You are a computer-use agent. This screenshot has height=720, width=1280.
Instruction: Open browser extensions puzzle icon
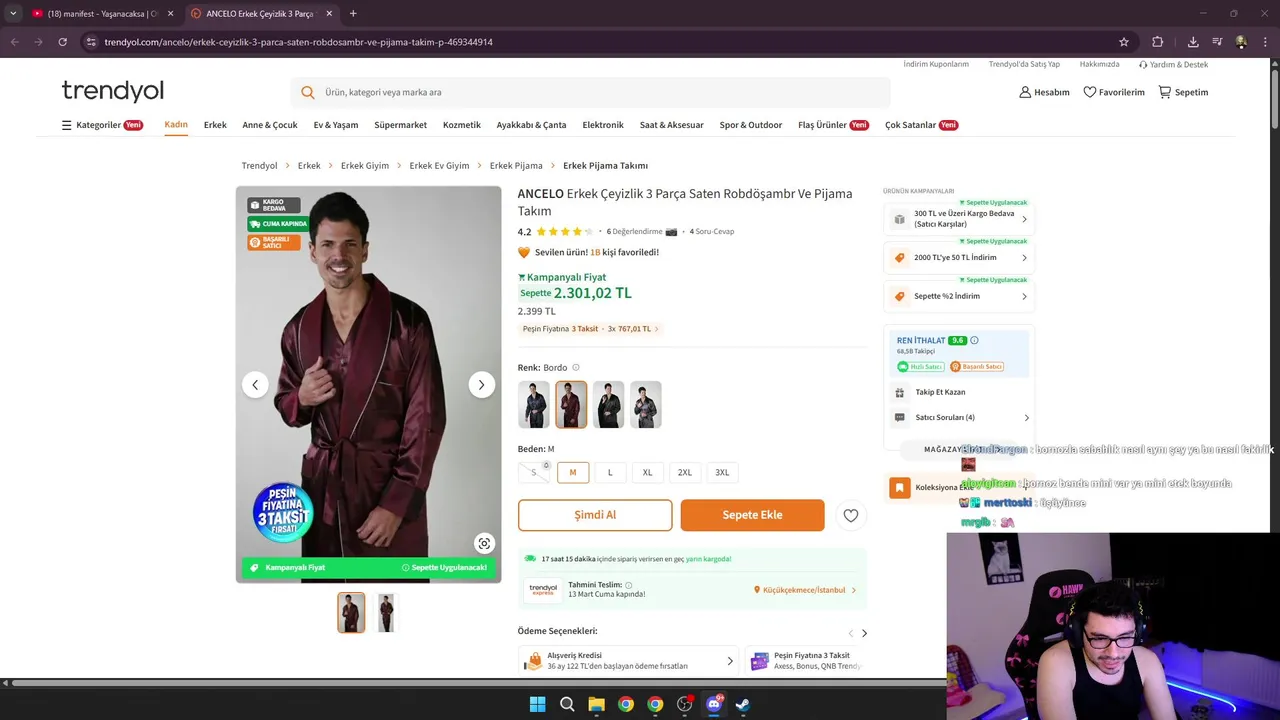click(1158, 42)
